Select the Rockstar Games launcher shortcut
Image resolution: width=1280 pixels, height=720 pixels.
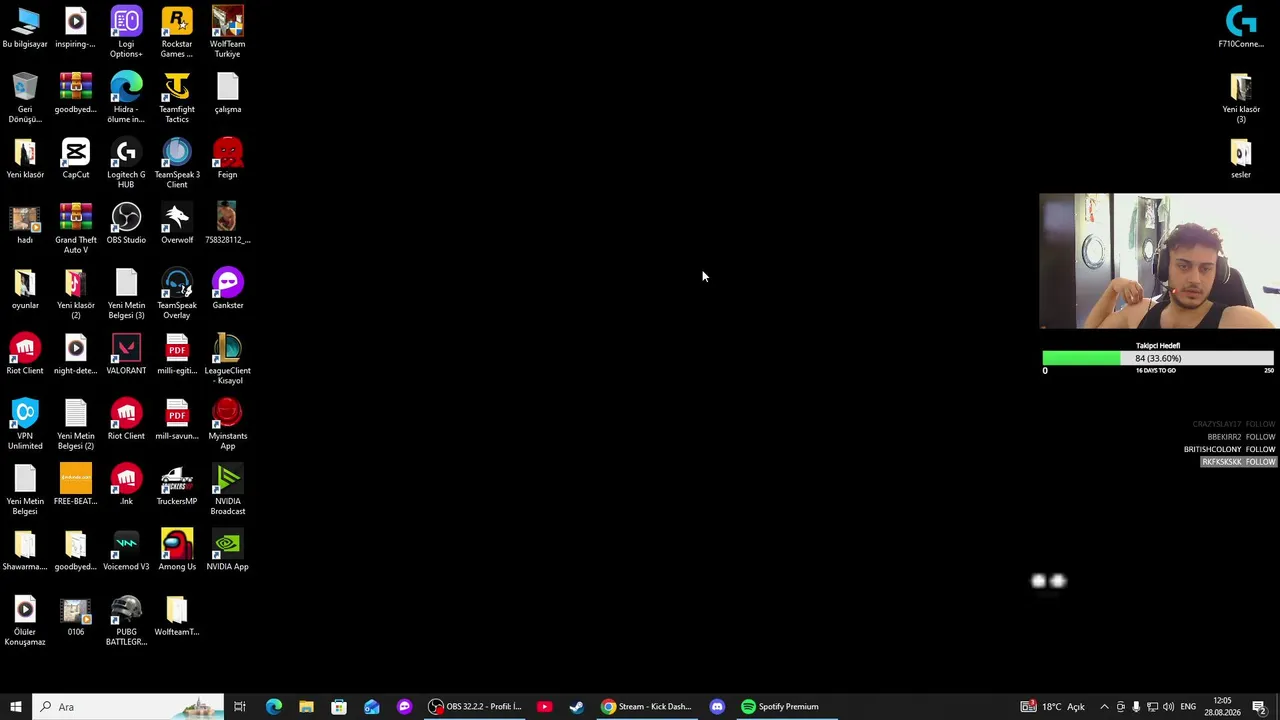(x=177, y=32)
